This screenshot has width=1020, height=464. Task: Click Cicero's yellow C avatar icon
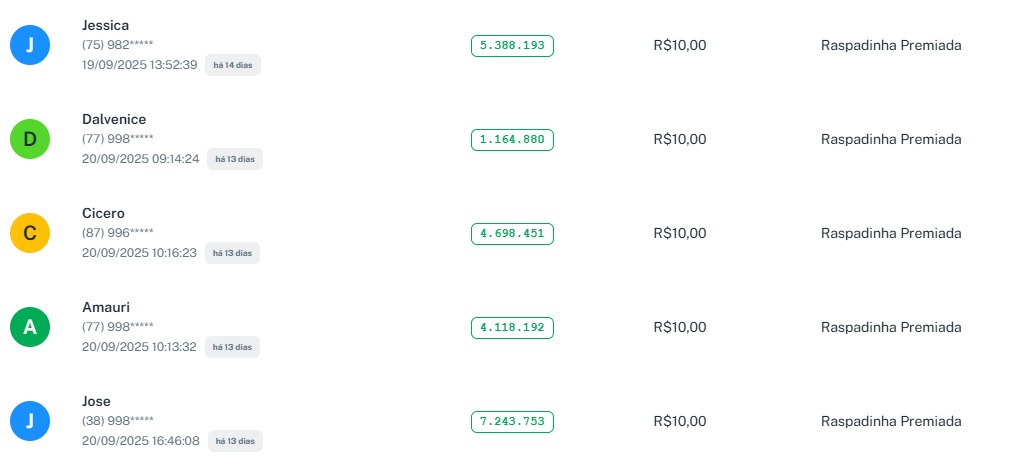(x=30, y=233)
